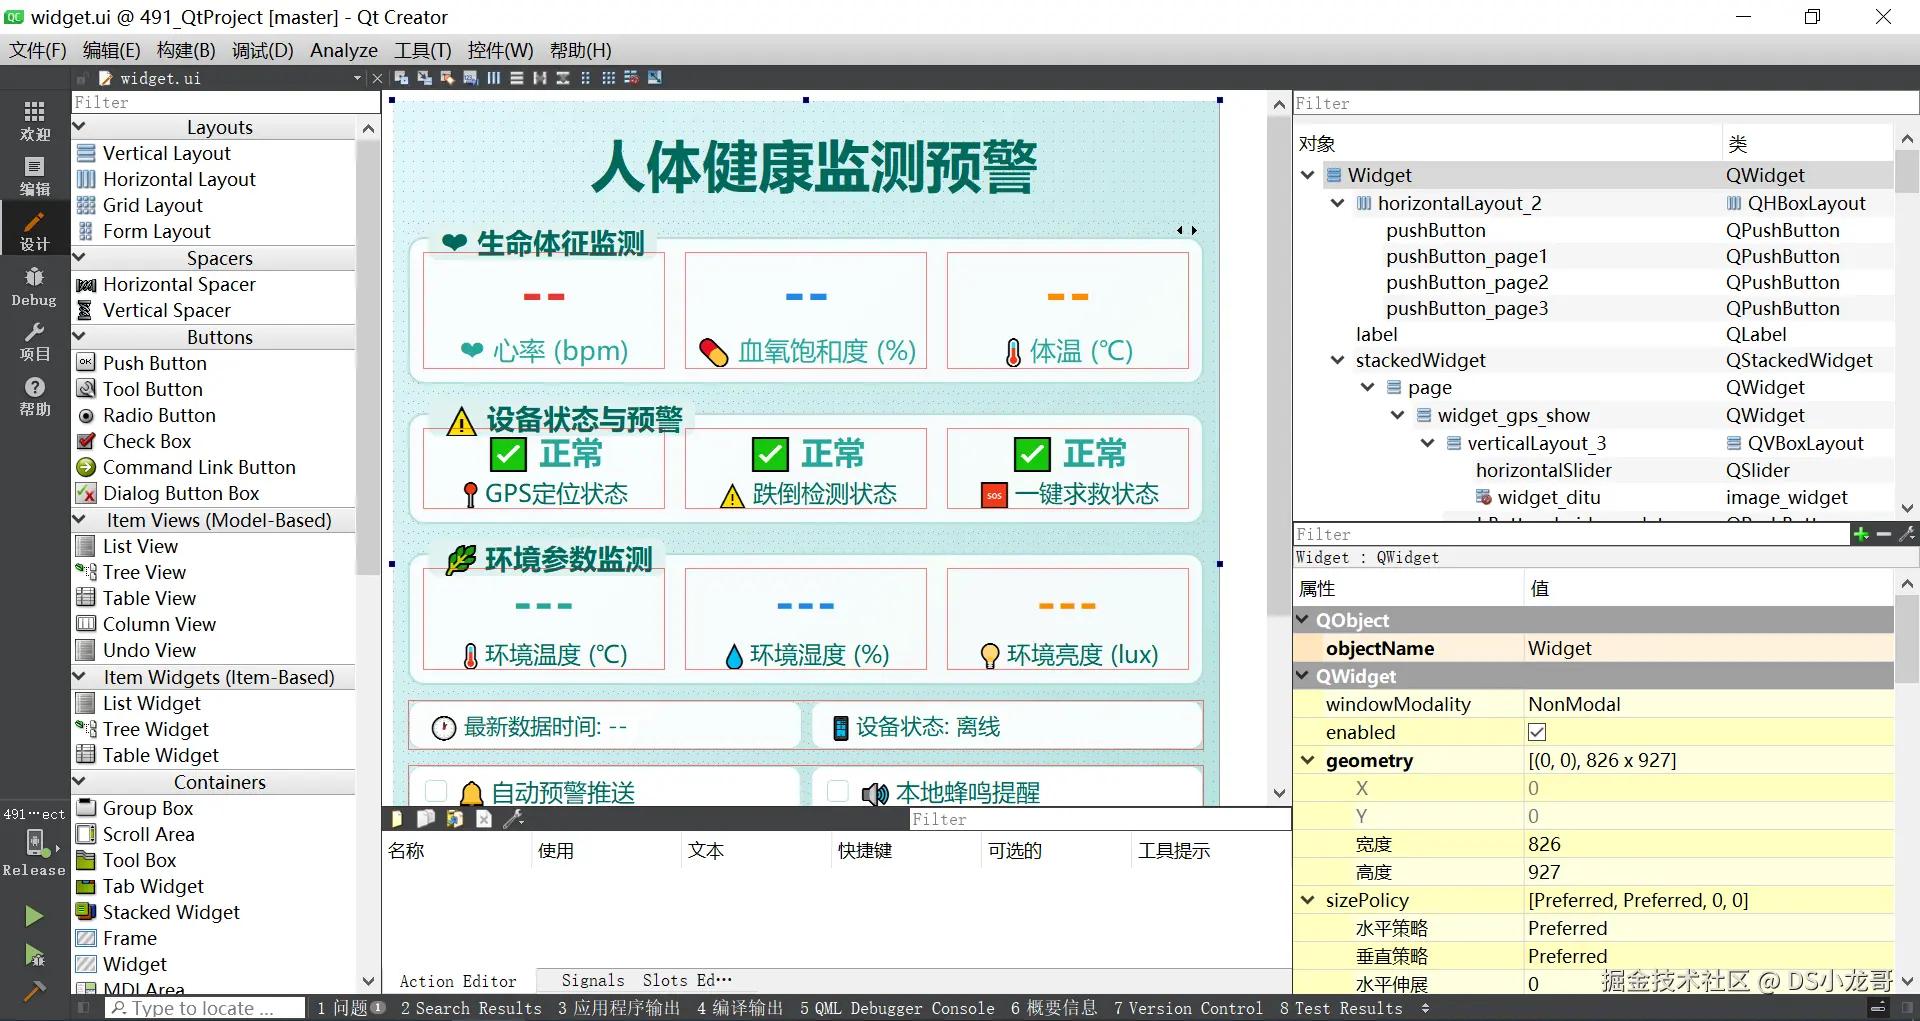The image size is (1920, 1021).
Task: Switch to the Edit (编辑) mode
Action: coord(35,176)
